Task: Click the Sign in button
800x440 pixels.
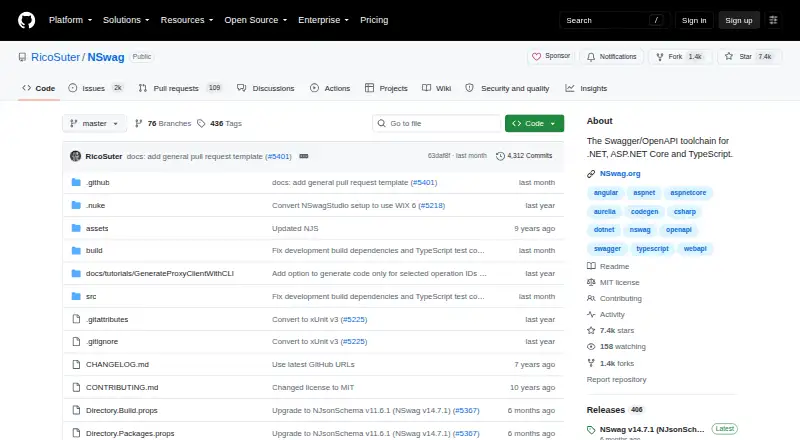Action: (694, 20)
